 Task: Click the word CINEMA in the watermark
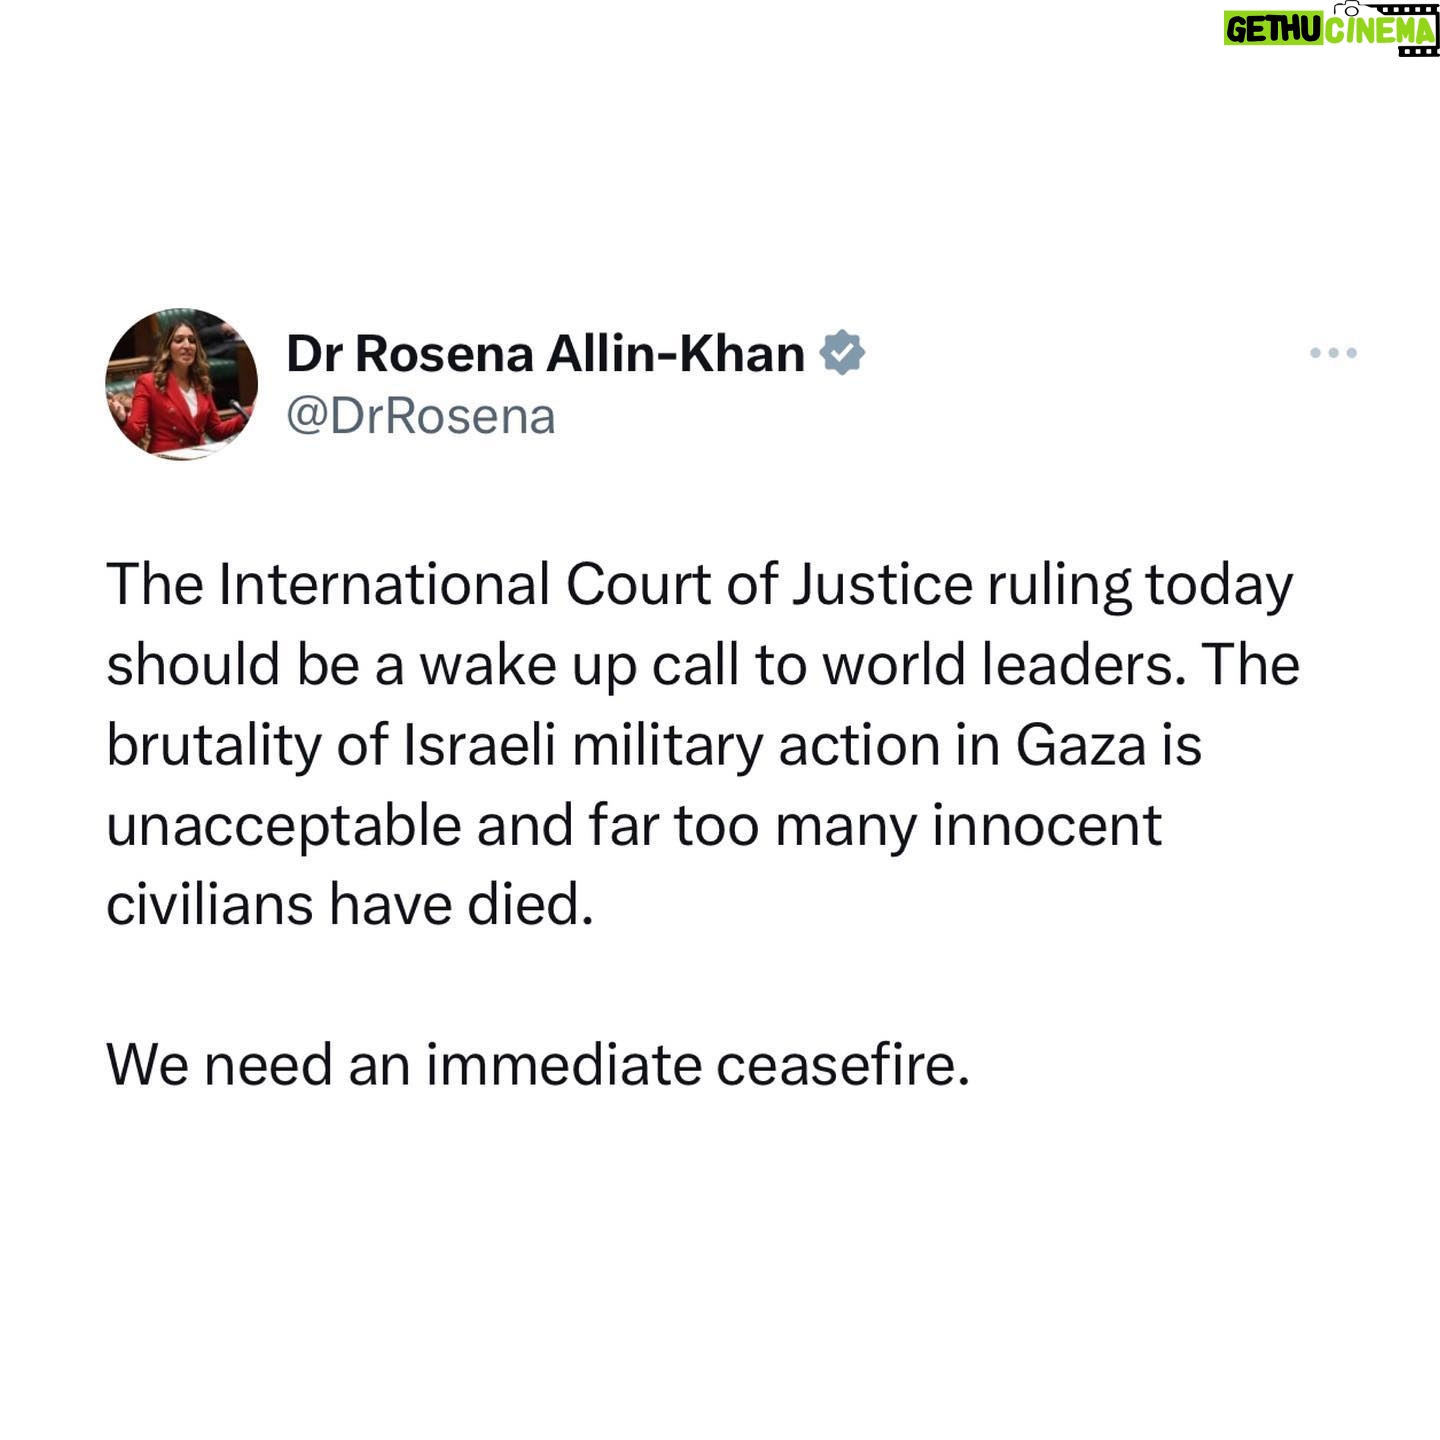click(x=1381, y=31)
